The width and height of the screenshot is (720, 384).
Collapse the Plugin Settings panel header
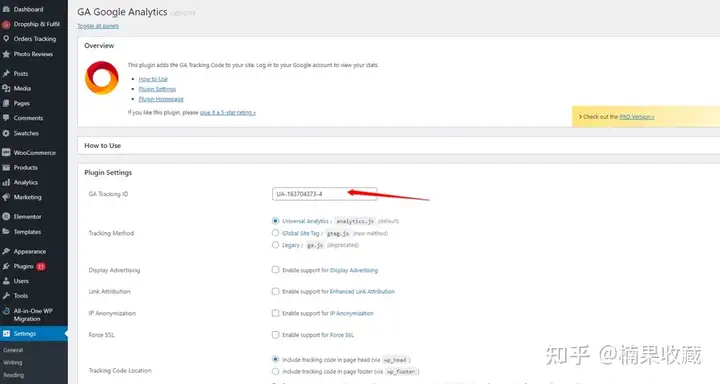[x=399, y=172]
